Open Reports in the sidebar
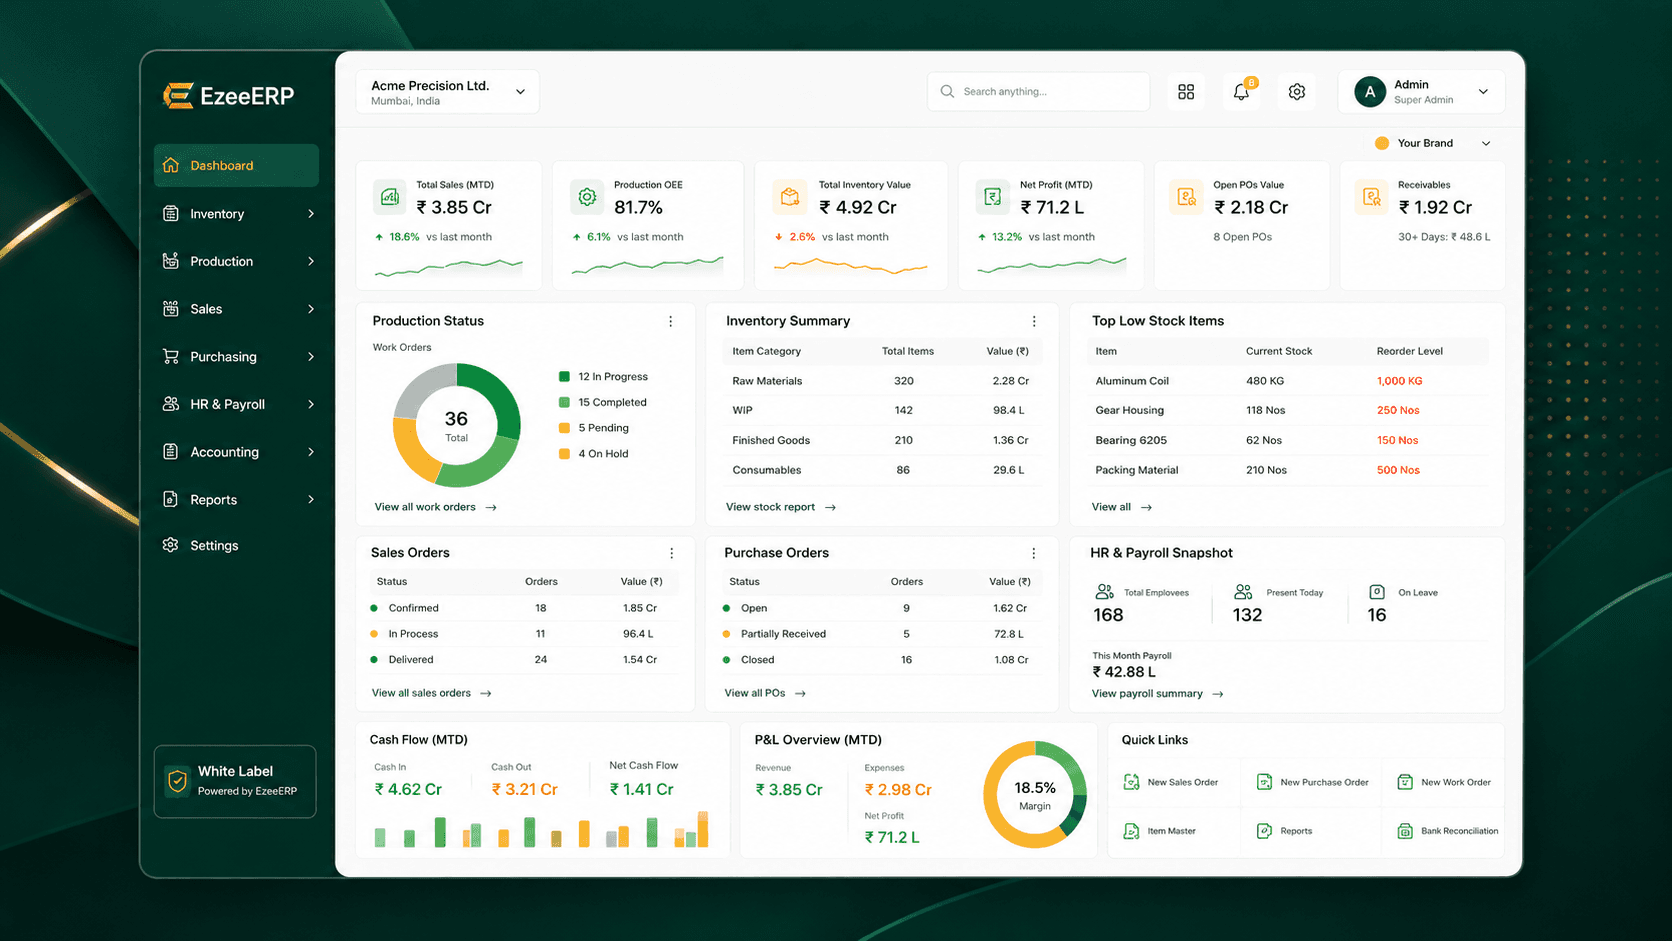The image size is (1672, 941). [236, 500]
